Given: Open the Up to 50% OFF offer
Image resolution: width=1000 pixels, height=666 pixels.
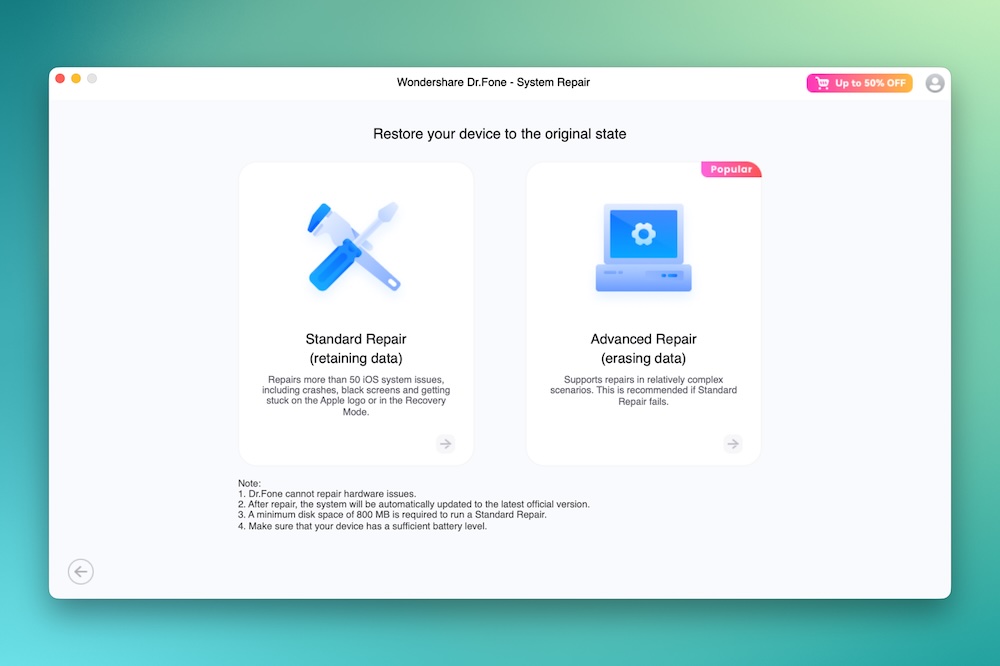Looking at the screenshot, I should coord(860,83).
